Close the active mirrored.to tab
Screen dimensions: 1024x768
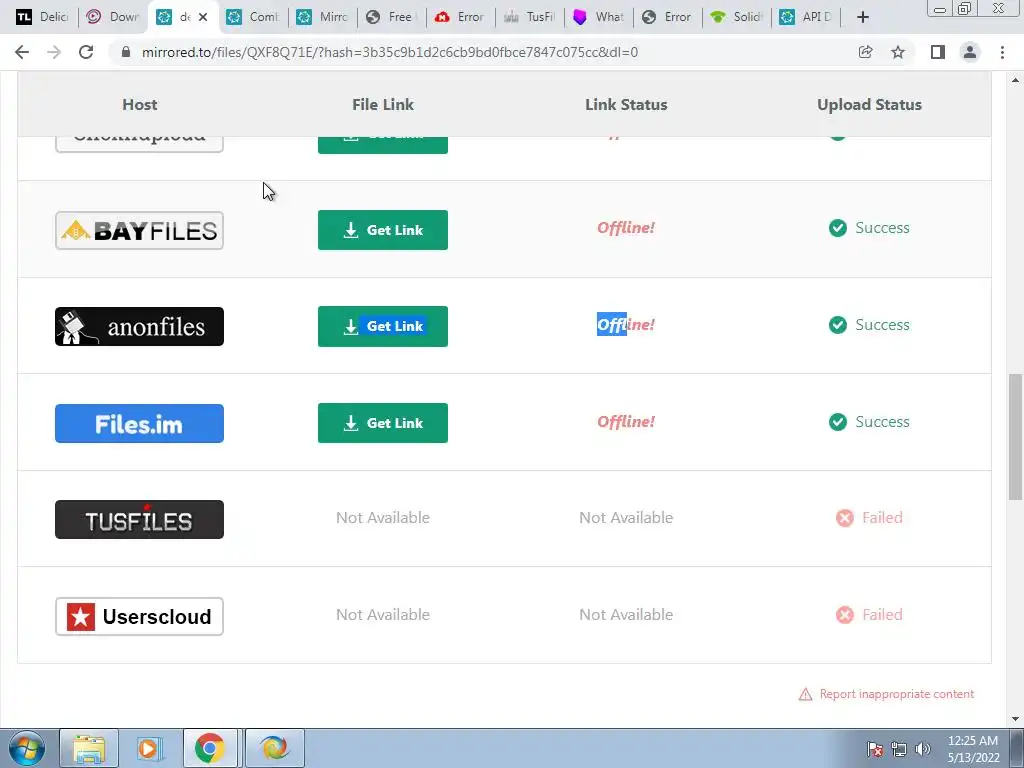point(203,17)
